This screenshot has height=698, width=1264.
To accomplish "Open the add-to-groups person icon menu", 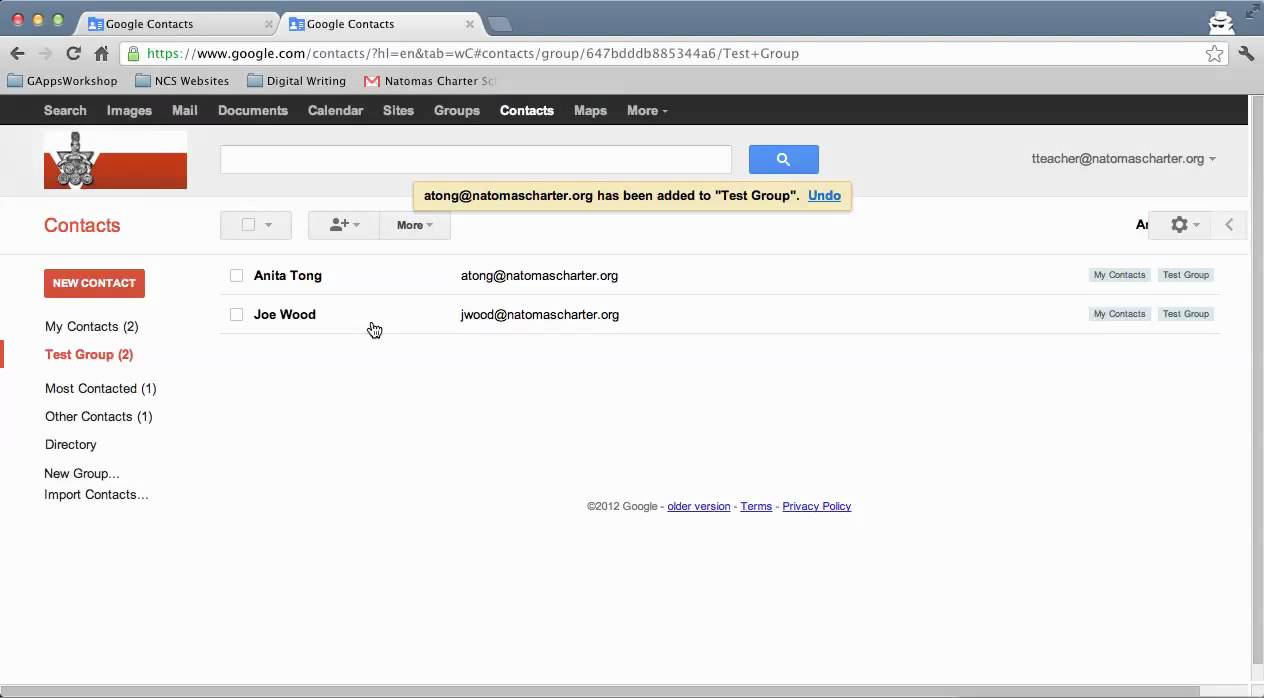I will click(x=344, y=225).
